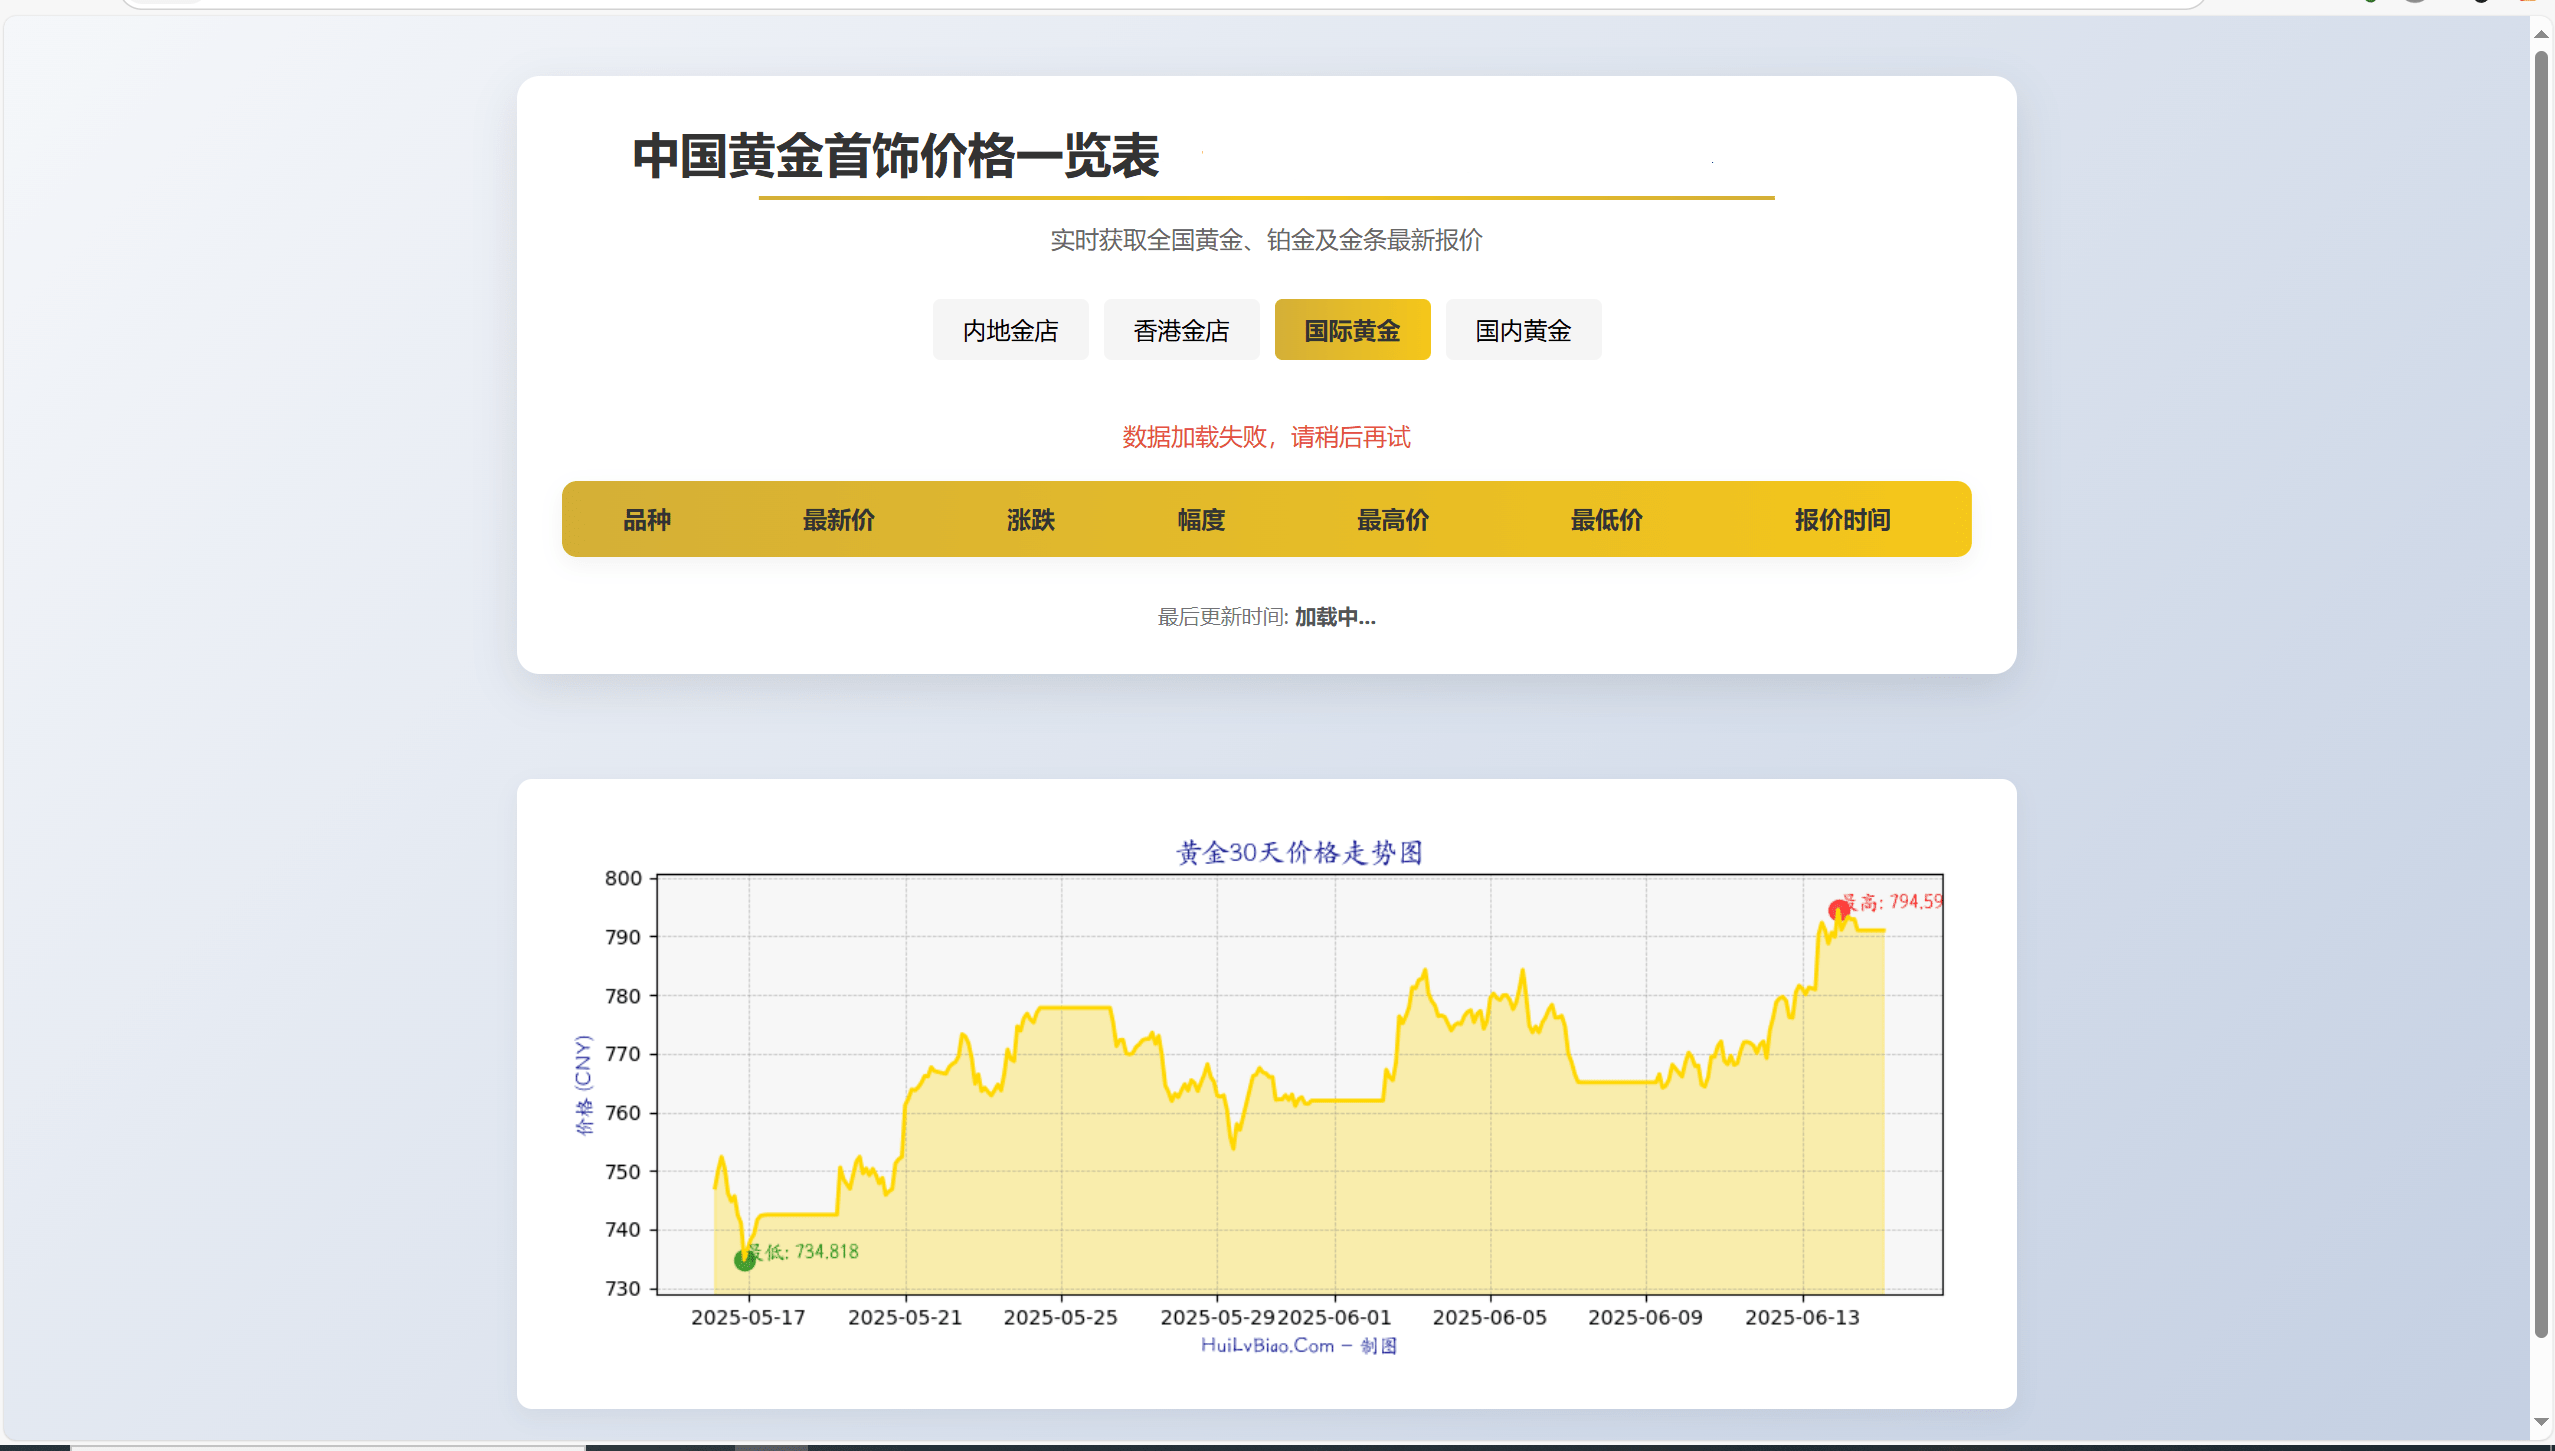This screenshot has width=2555, height=1451.
Task: Click the 最新价 column header
Action: [x=838, y=519]
